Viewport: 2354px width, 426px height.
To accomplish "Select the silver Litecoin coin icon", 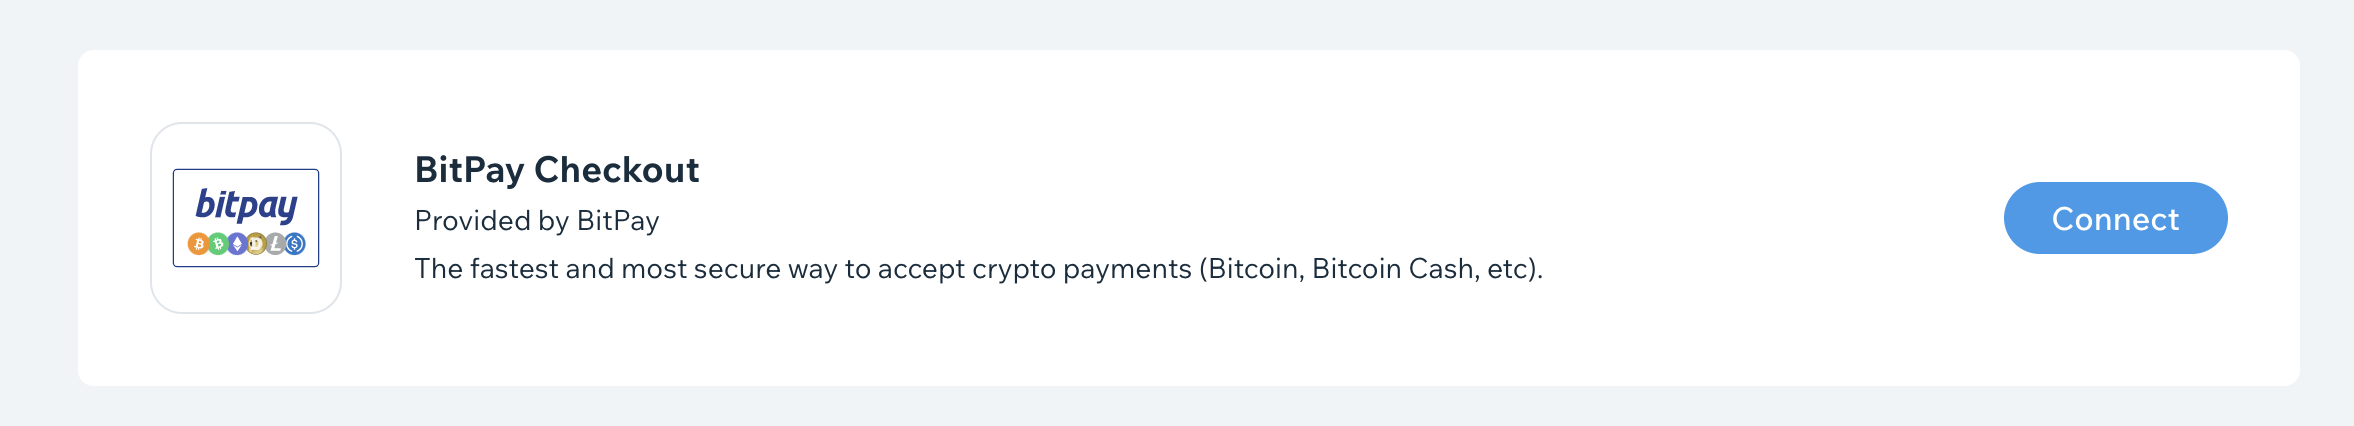I will pyautogui.click(x=276, y=243).
